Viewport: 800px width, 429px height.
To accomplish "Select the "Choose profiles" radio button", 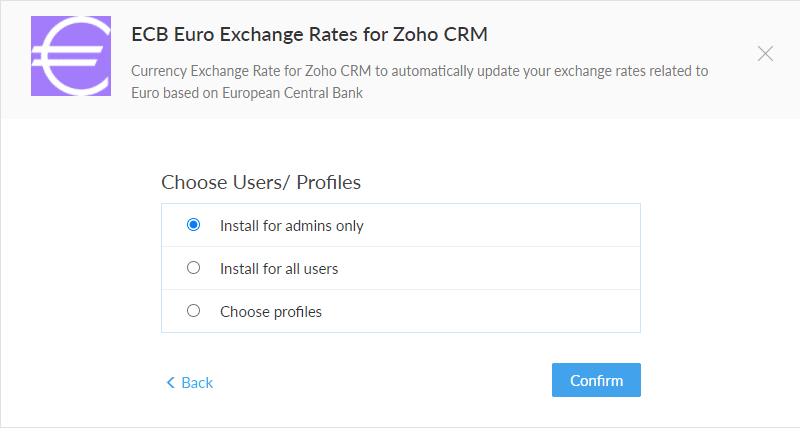I will click(x=193, y=311).
